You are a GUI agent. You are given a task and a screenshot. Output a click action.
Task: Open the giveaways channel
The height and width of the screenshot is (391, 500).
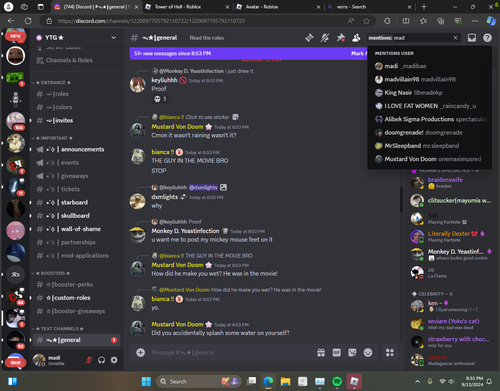pos(76,176)
